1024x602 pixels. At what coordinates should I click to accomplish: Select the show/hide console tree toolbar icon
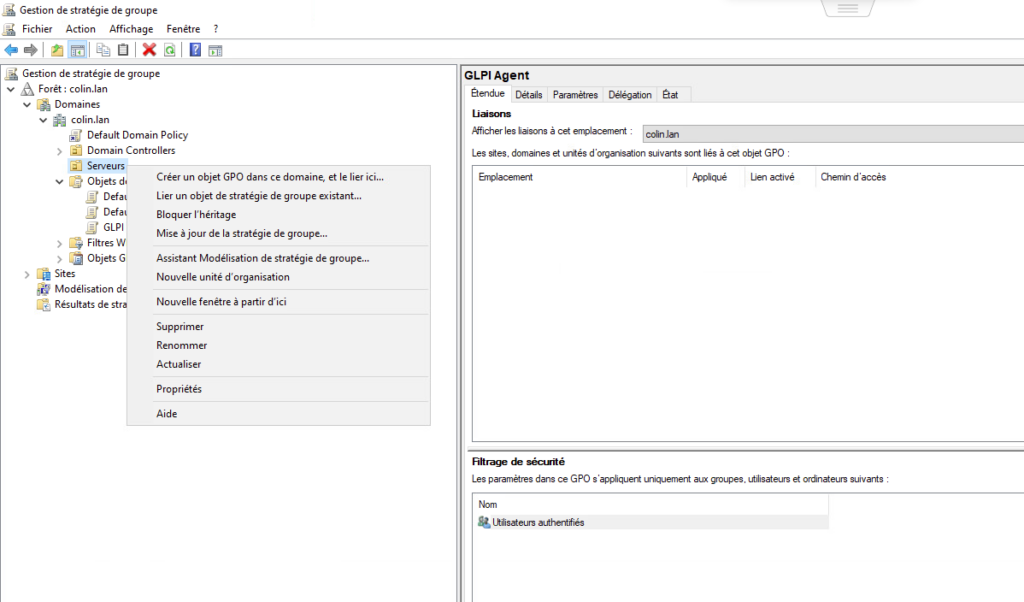(x=78, y=49)
